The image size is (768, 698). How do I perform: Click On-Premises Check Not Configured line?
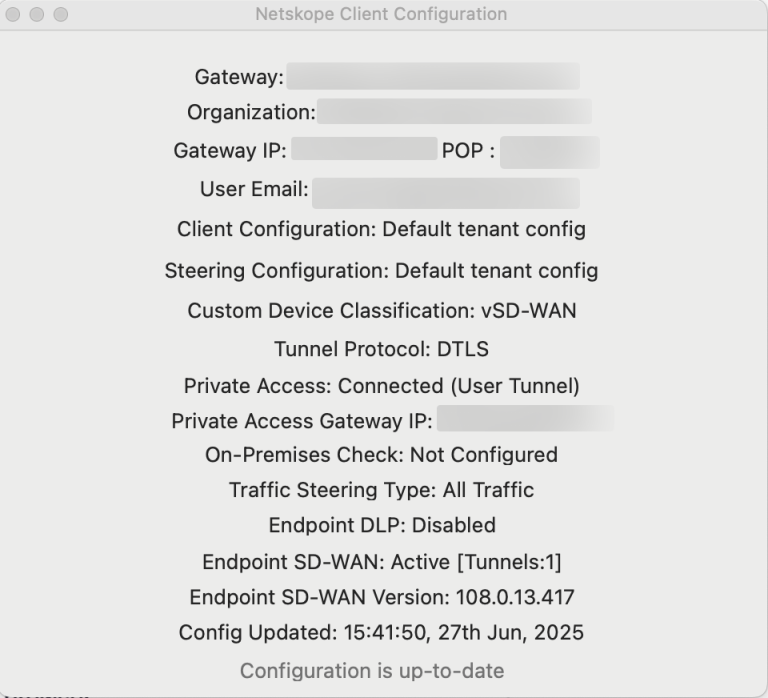click(381, 455)
